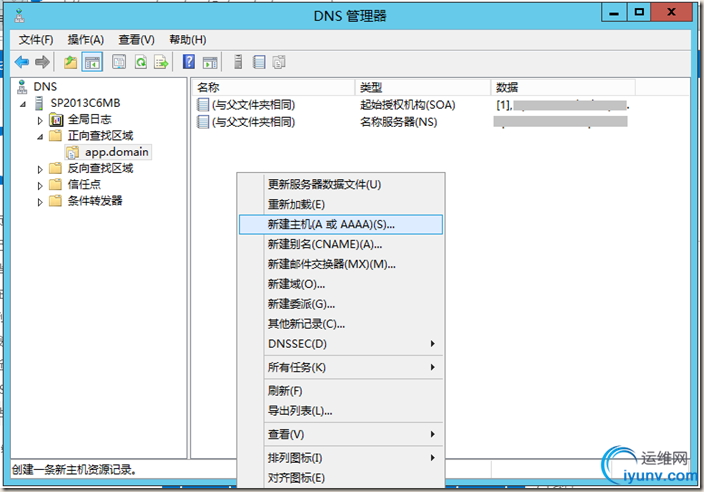Click the green Refresh toolbar icon
Image resolution: width=704 pixels, height=492 pixels.
point(141,62)
